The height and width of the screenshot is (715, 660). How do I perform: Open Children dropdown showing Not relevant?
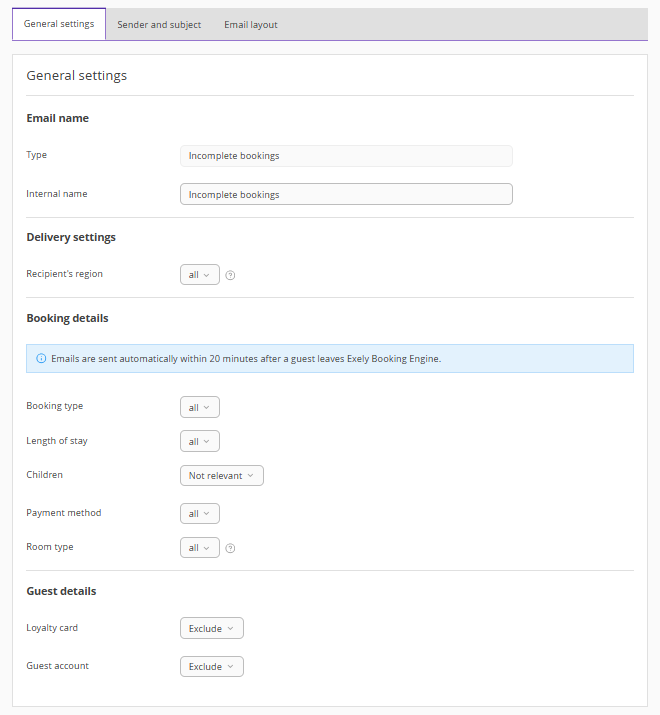[x=221, y=476]
